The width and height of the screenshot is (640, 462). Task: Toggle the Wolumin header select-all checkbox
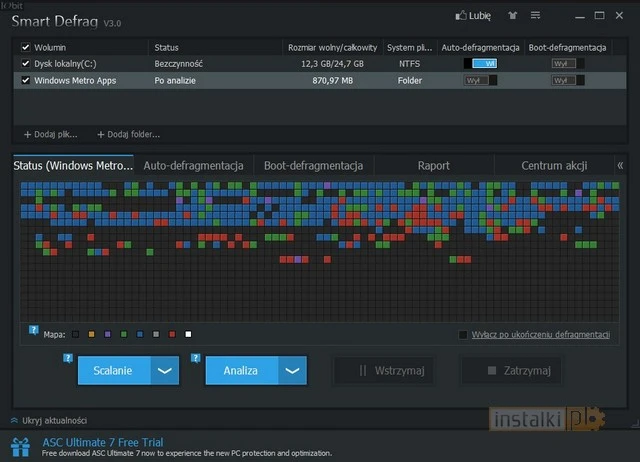[26, 47]
